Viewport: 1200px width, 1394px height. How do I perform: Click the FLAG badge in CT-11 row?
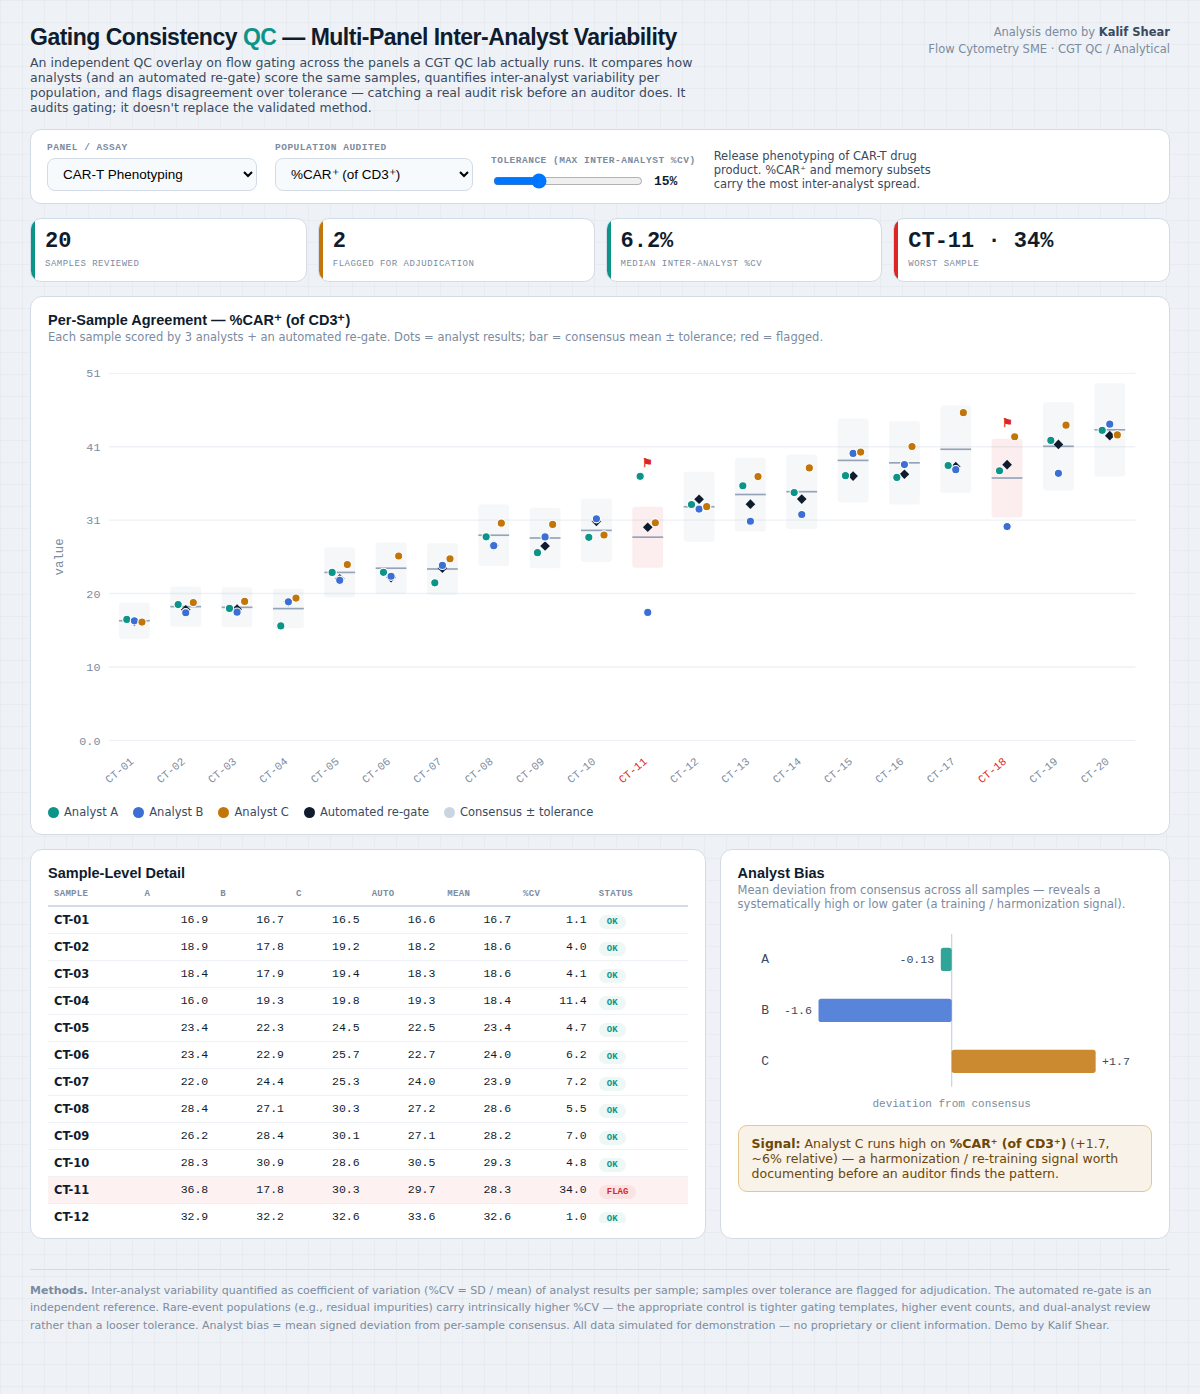[617, 1191]
